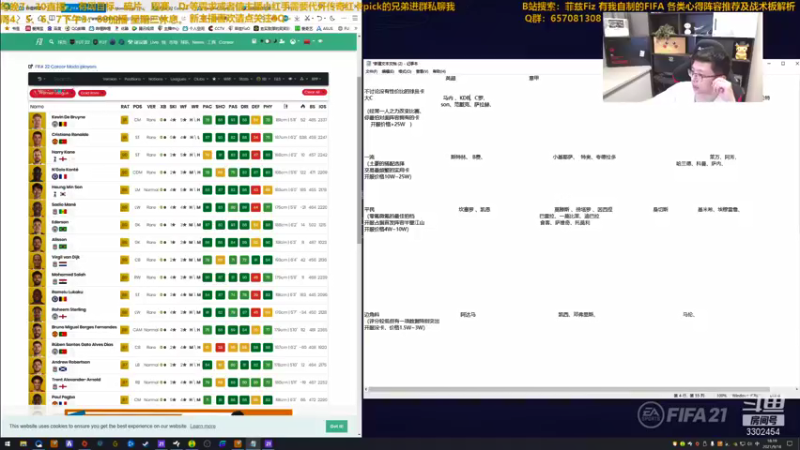Image resolution: width=800 pixels, height=450 pixels.
Task: Expand the reset arrow dropdown in filter bar
Action: pos(39,79)
